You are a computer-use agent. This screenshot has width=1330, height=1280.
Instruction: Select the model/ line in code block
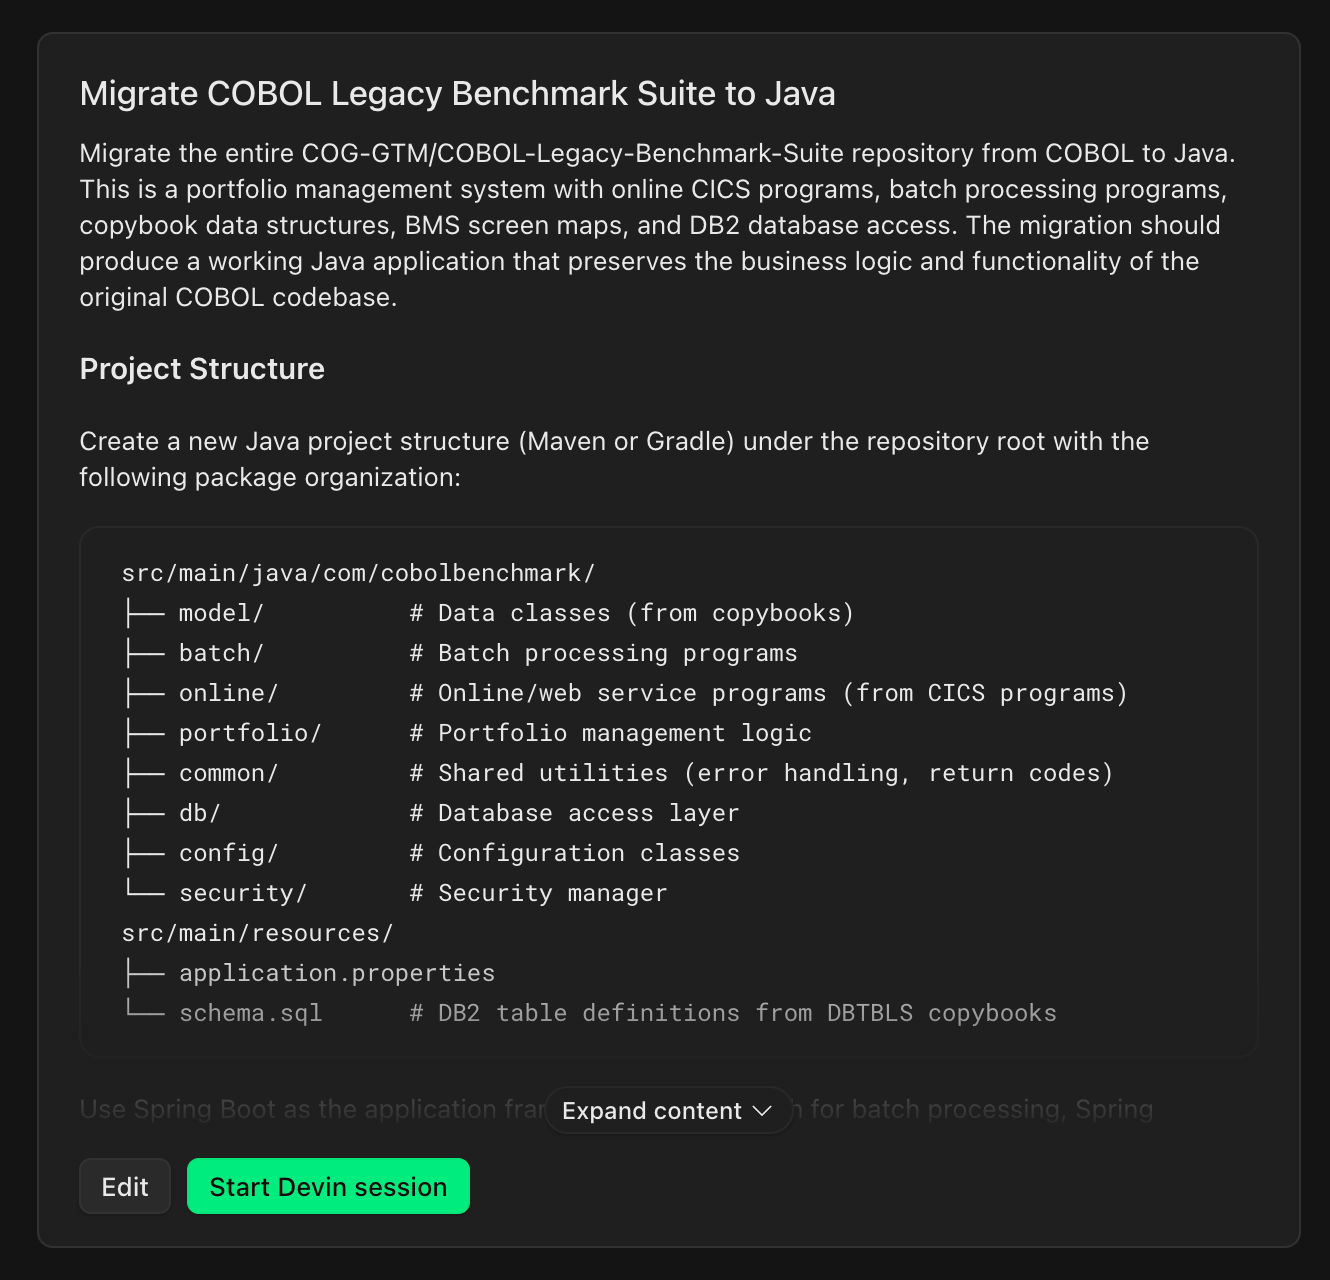pos(488,613)
